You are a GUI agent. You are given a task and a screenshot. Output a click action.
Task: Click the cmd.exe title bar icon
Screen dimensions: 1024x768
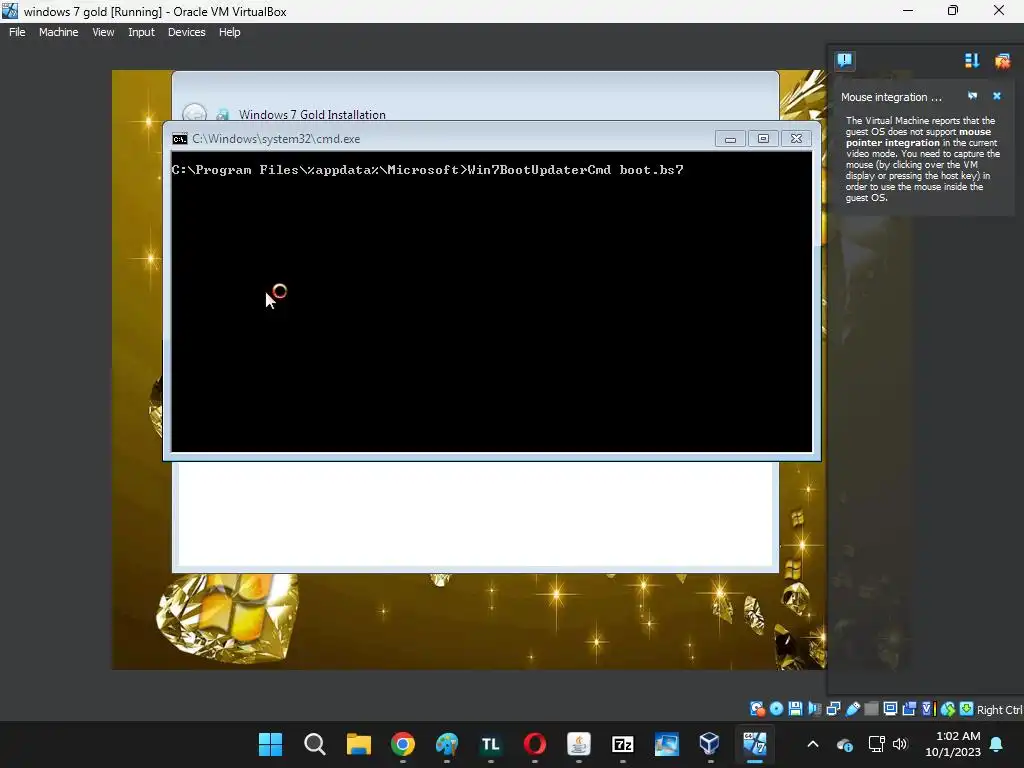pyautogui.click(x=180, y=138)
